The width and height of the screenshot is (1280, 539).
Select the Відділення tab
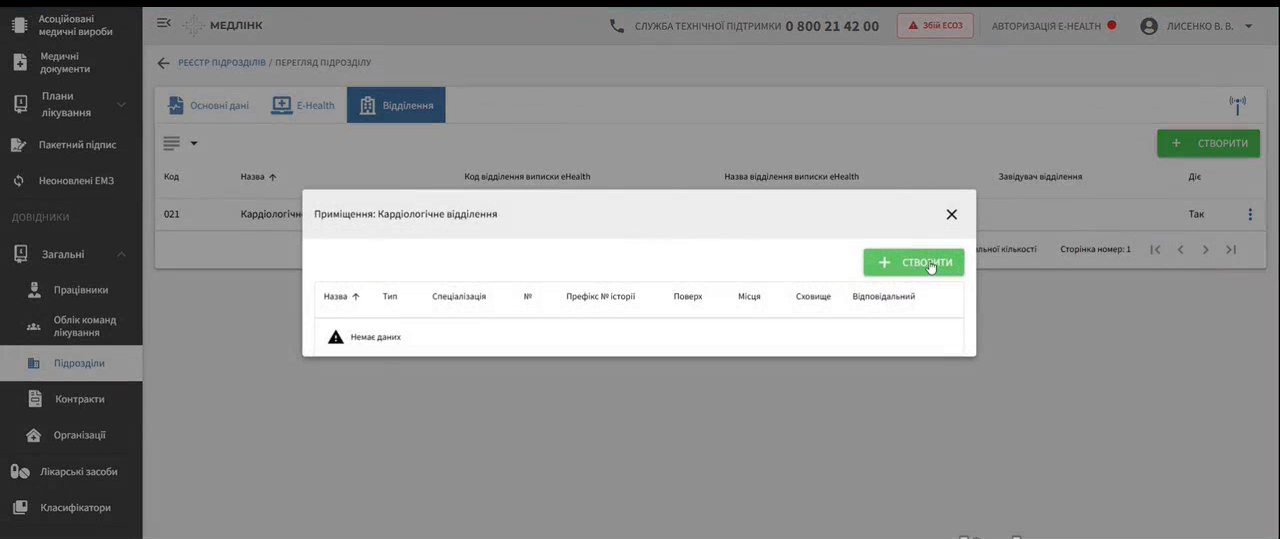[396, 105]
